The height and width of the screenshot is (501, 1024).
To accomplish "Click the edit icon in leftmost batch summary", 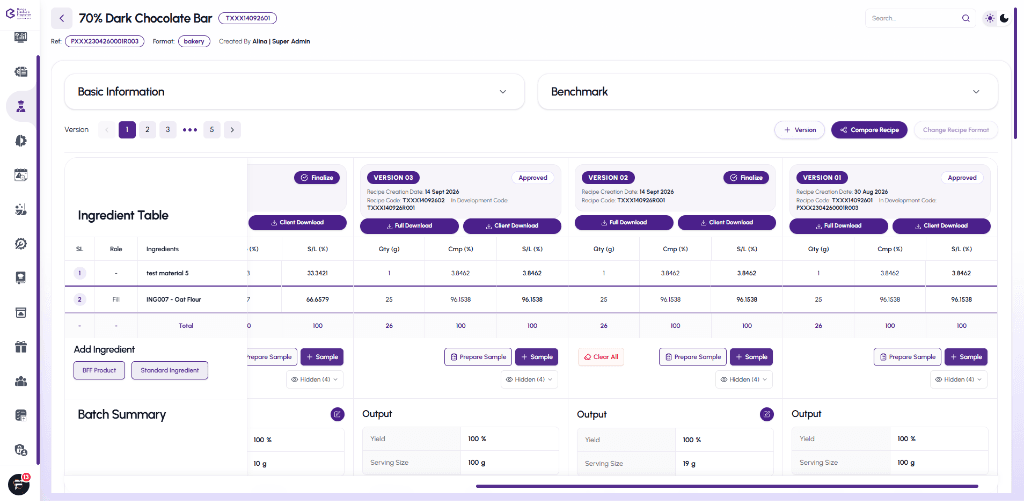I will click(x=337, y=414).
